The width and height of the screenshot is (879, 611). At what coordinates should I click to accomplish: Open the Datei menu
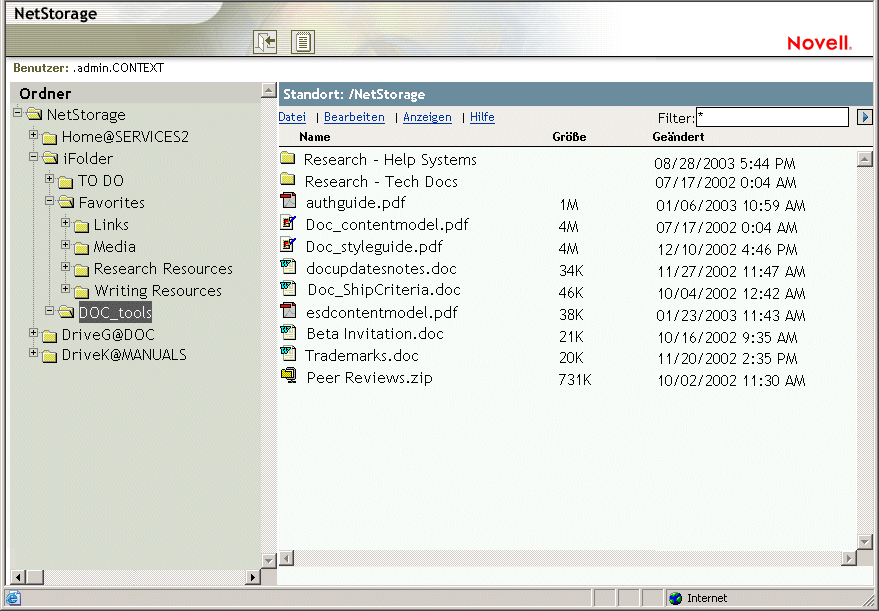(292, 117)
